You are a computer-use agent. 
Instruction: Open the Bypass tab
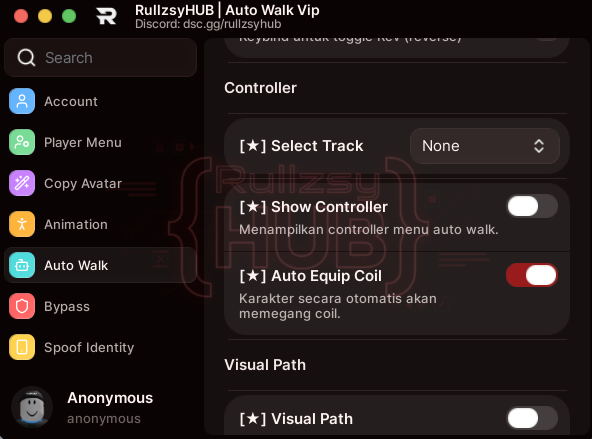[x=100, y=306]
